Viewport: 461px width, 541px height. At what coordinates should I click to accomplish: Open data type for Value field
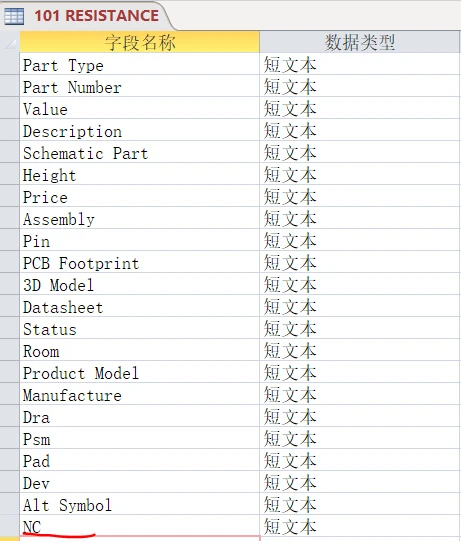tap(360, 108)
